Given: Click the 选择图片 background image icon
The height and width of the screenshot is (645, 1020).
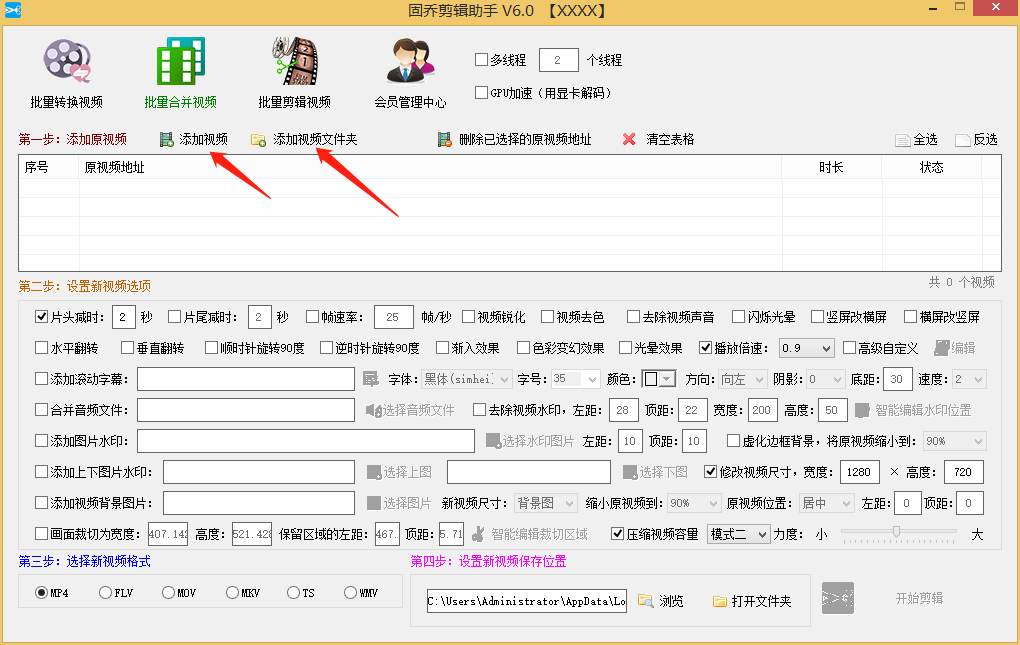Looking at the screenshot, I should tap(374, 503).
